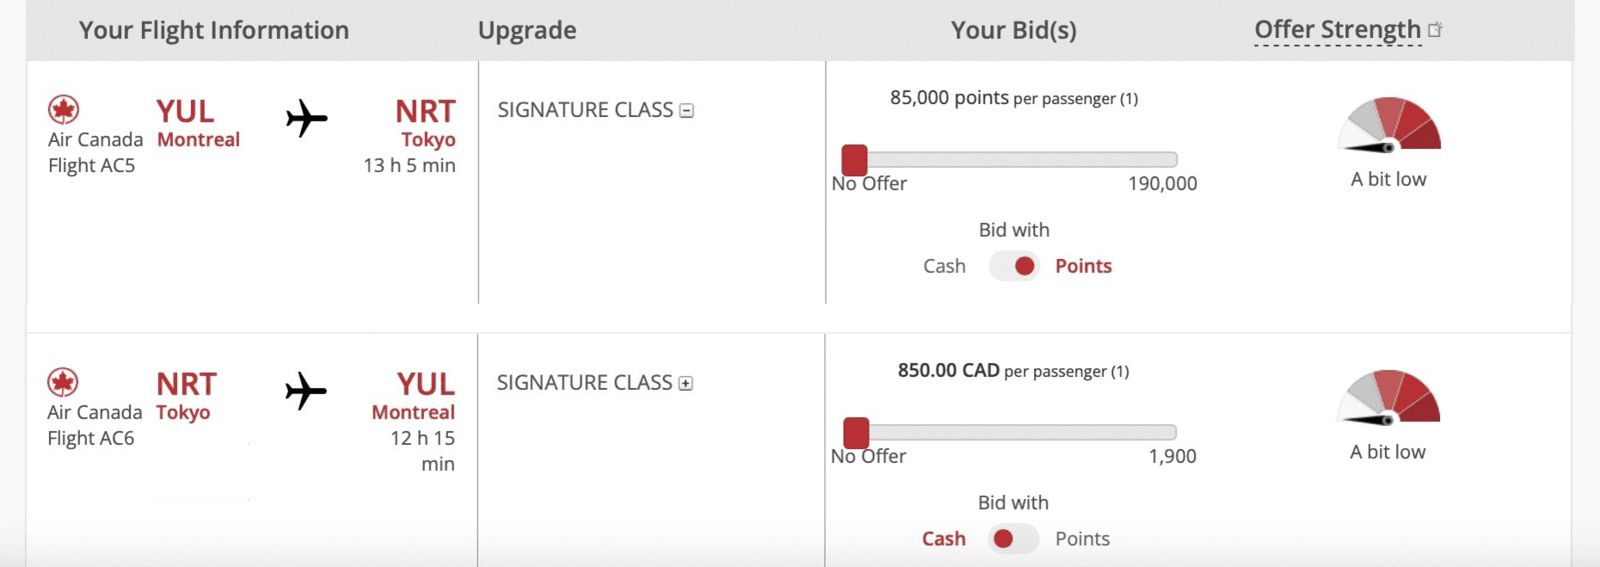Click Signature Class label for flight AC6
The image size is (1600, 567).
[x=584, y=383]
